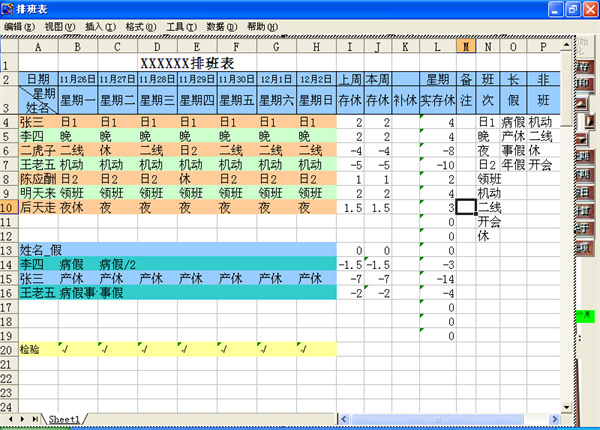Click the 姓名_假 cell in row 13
Image resolution: width=600 pixels, height=430 pixels.
click(40, 249)
